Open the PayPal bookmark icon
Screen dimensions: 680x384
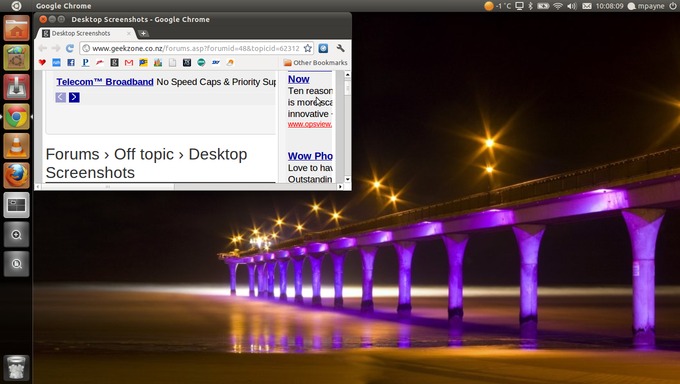(x=85, y=62)
